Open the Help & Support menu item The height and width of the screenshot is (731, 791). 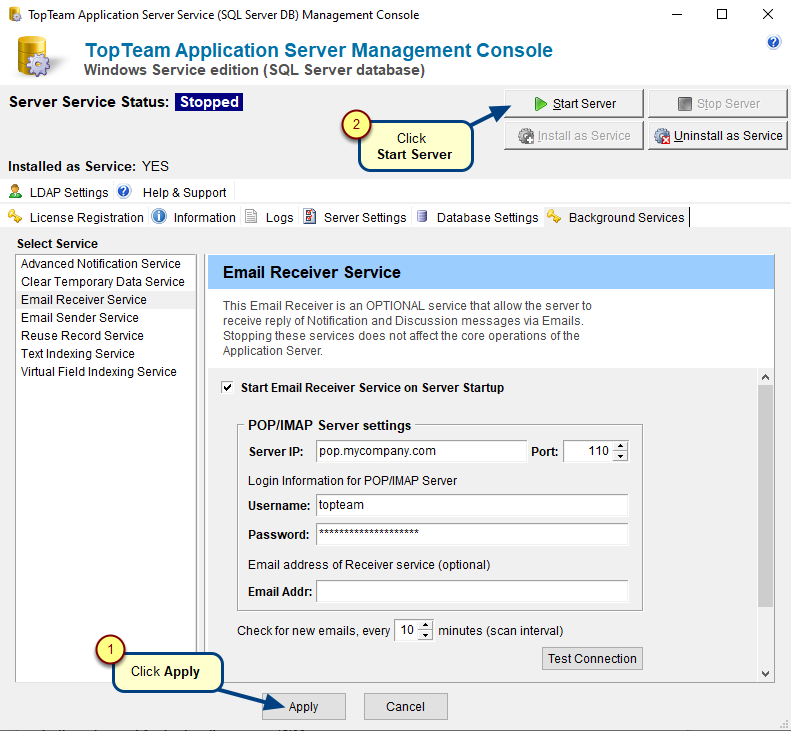pyautogui.click(x=174, y=192)
